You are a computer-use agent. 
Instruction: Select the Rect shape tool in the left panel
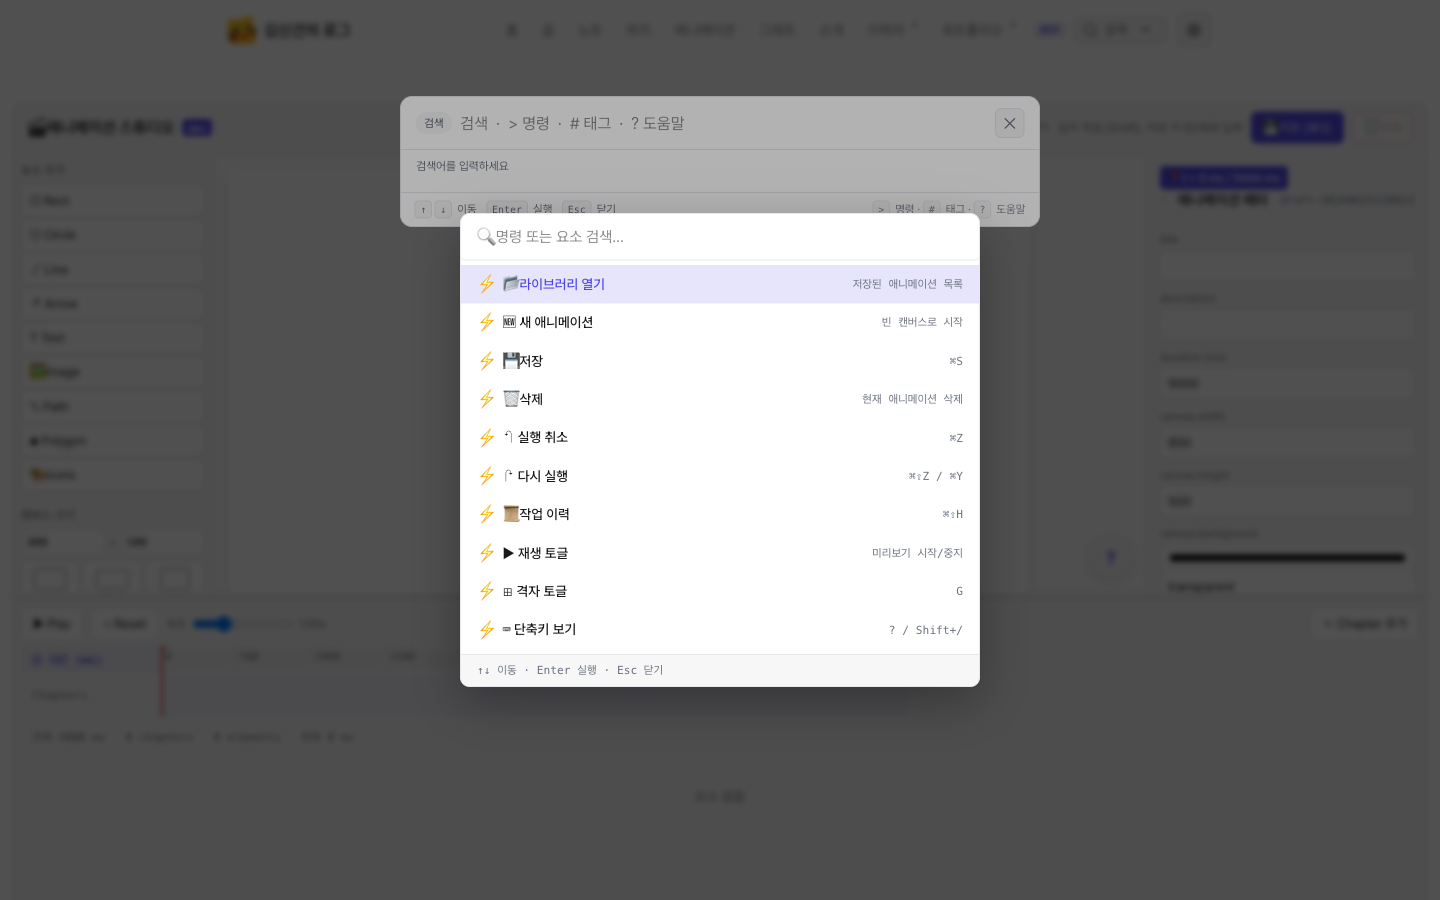tap(113, 201)
